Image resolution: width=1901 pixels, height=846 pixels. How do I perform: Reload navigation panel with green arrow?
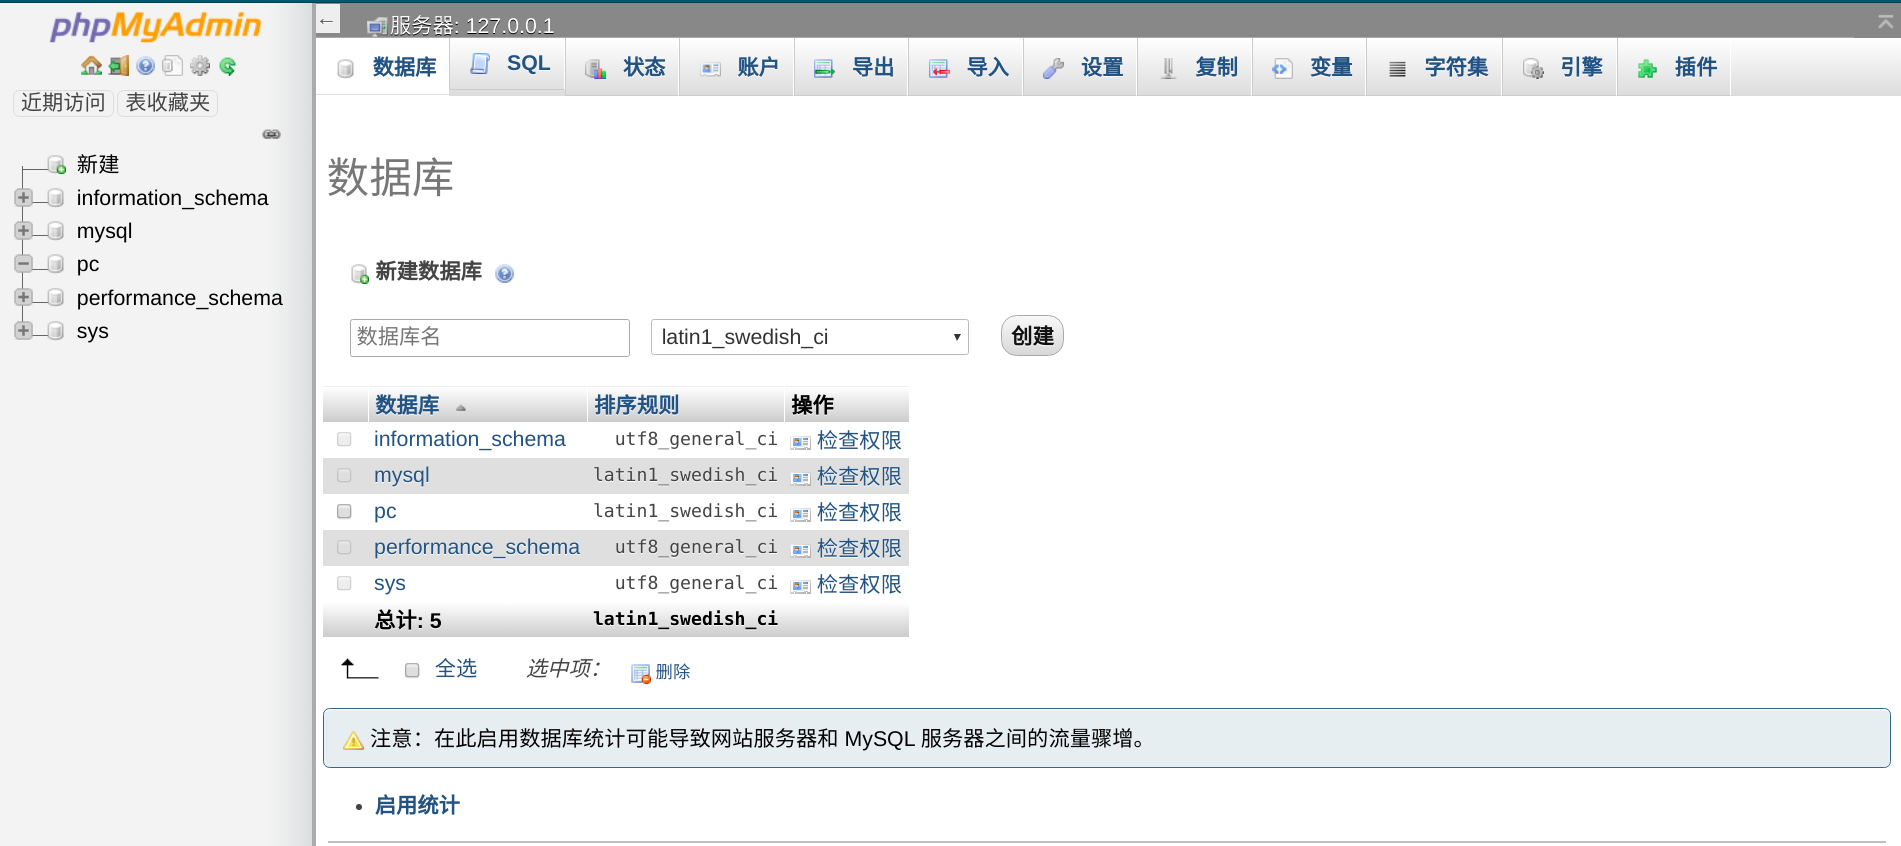tap(228, 66)
